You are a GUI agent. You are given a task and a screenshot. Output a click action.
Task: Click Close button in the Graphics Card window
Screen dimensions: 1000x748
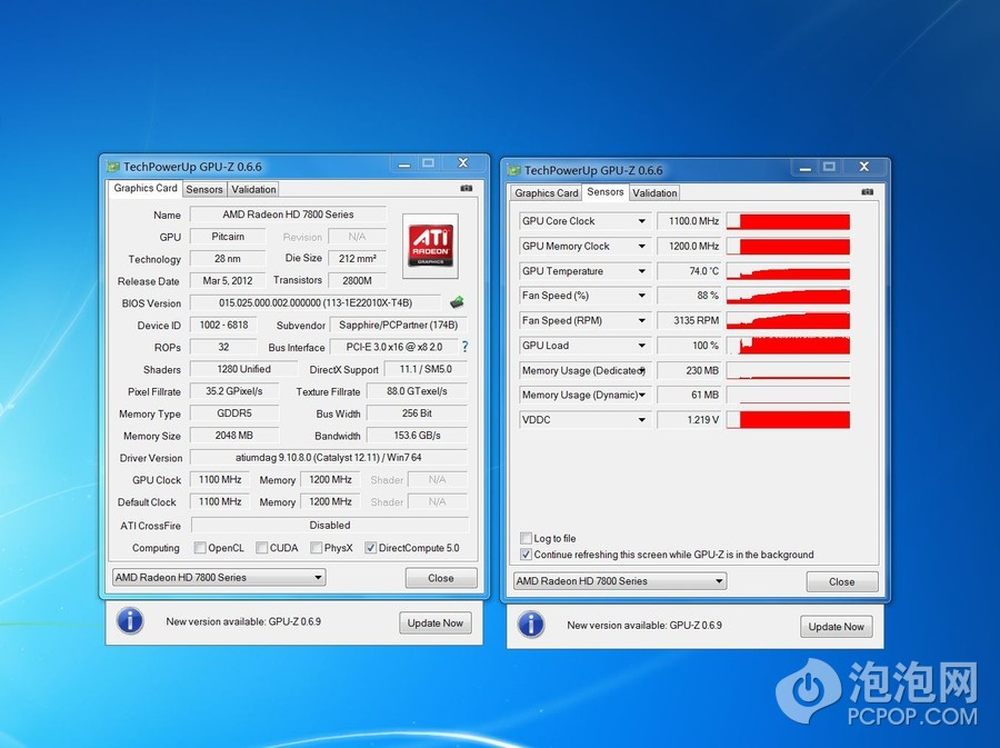[441, 578]
